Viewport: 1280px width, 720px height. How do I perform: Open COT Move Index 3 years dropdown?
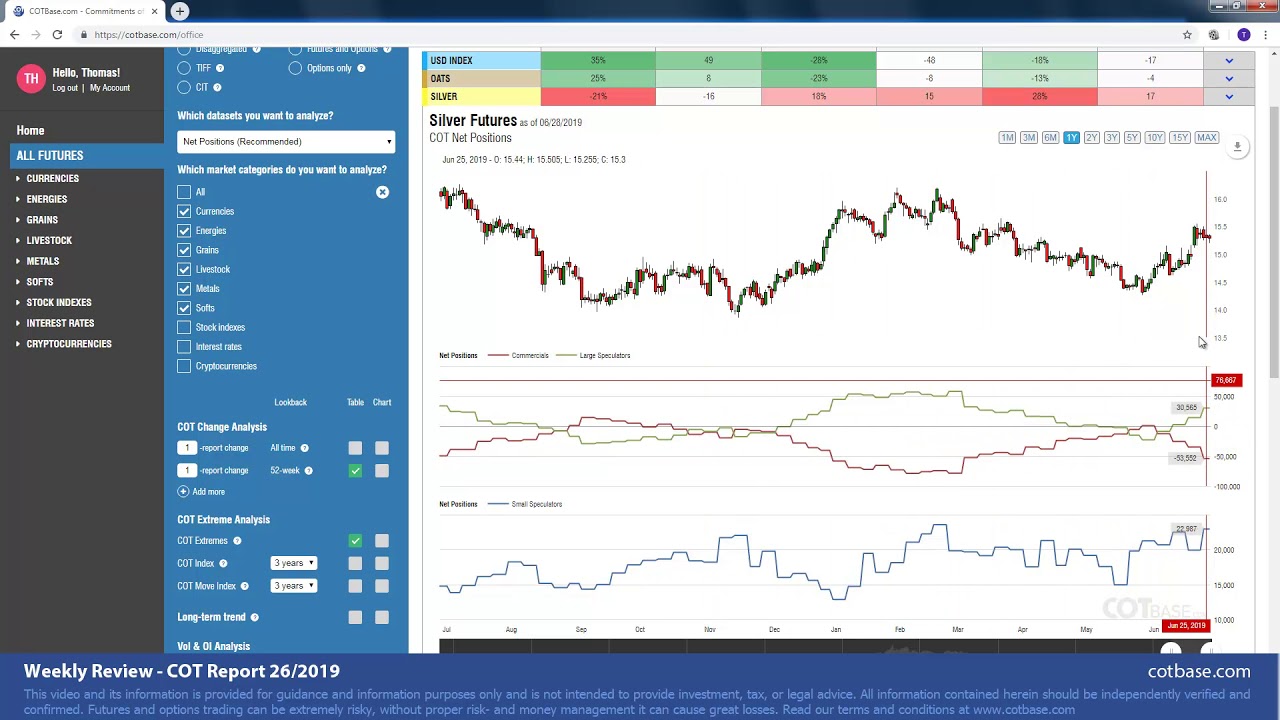pos(294,586)
